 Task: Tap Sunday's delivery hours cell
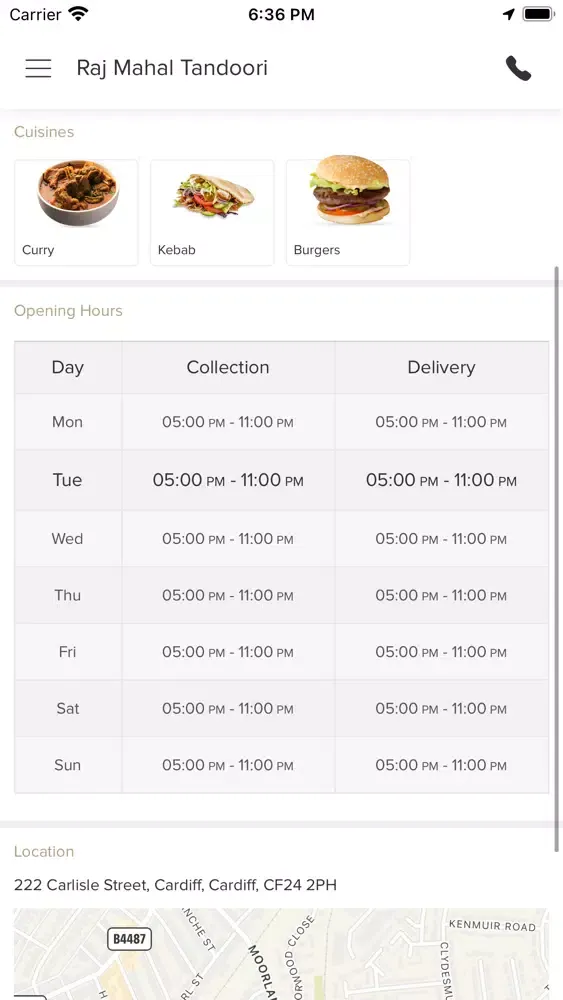[441, 765]
